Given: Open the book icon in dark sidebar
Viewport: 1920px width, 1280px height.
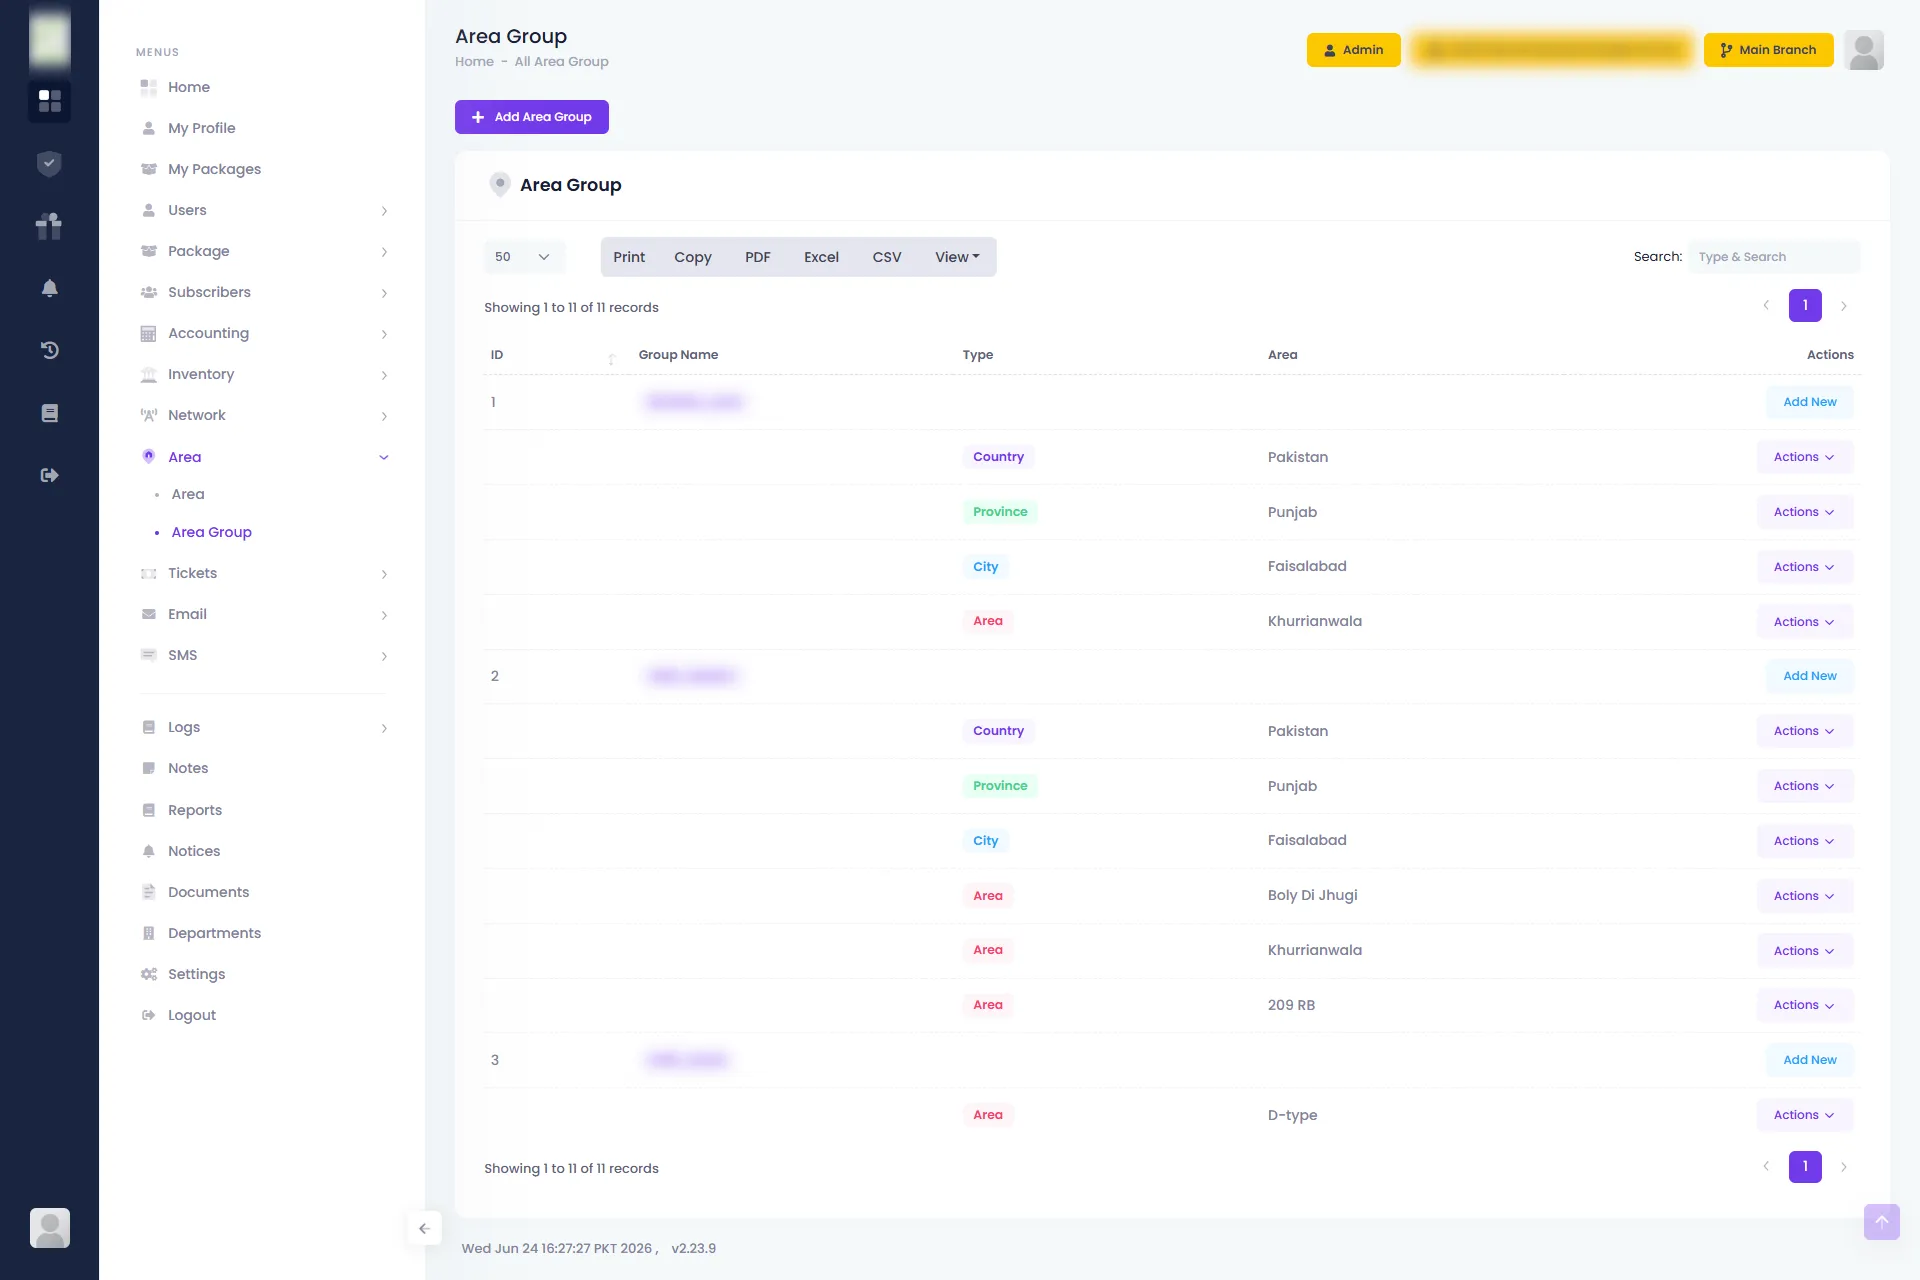Looking at the screenshot, I should (x=49, y=413).
